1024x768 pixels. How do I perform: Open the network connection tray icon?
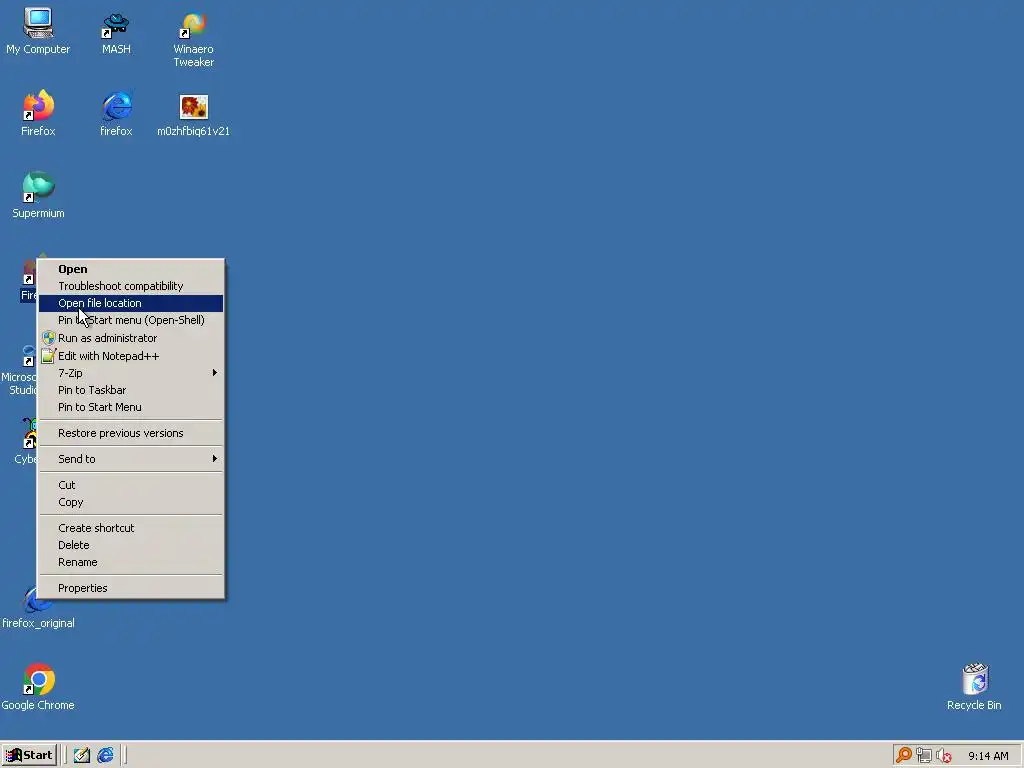[x=923, y=756]
